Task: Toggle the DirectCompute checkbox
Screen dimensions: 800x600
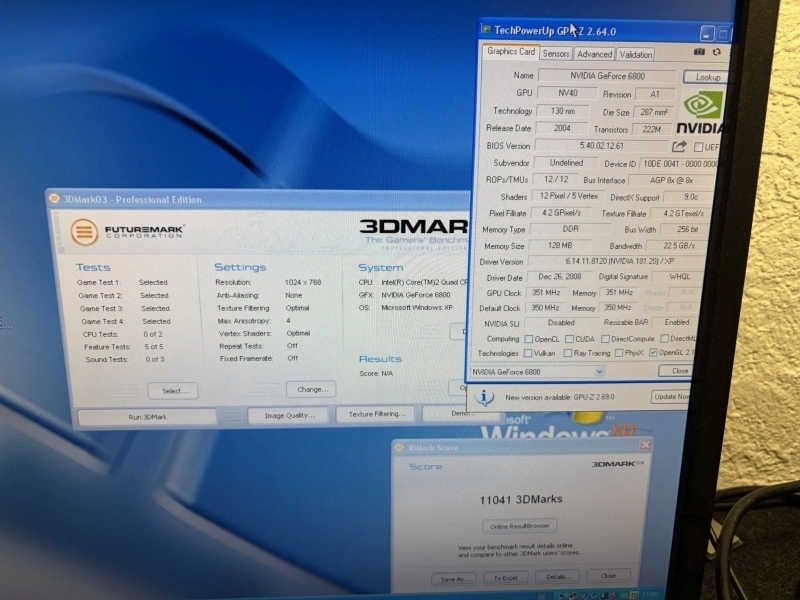Action: click(x=605, y=339)
